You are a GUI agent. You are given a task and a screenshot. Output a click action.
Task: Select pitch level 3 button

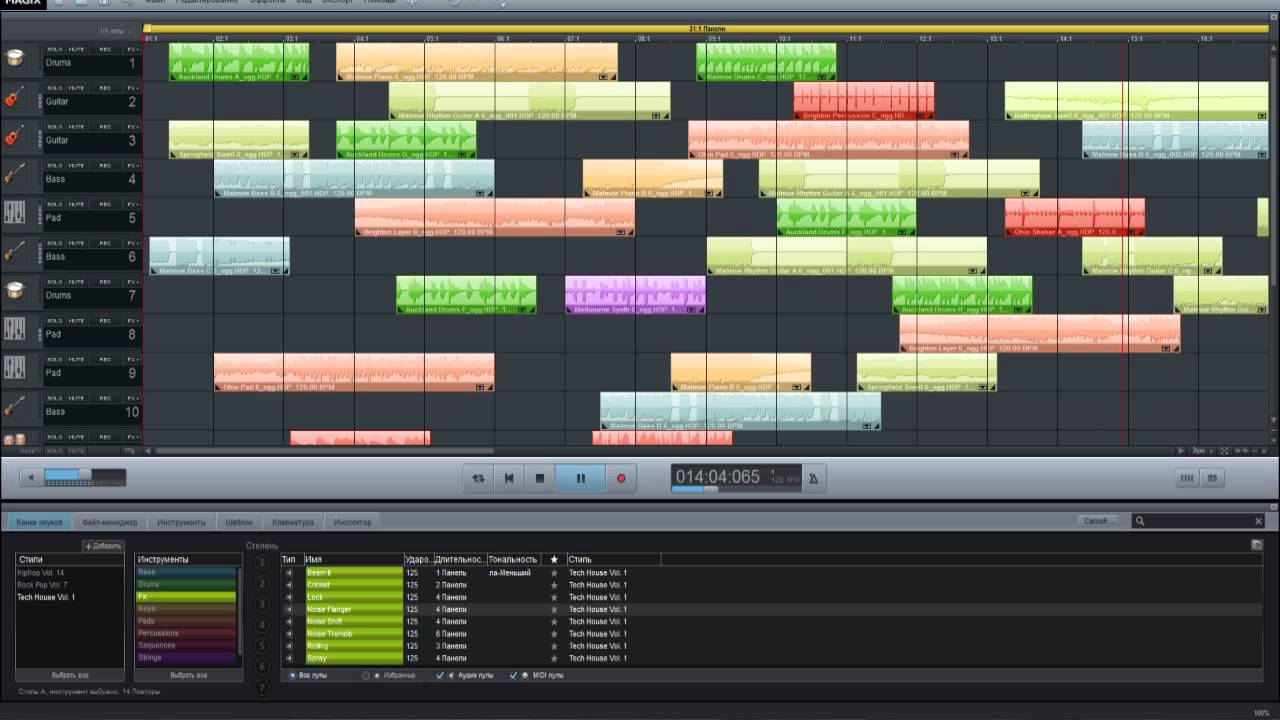262,603
